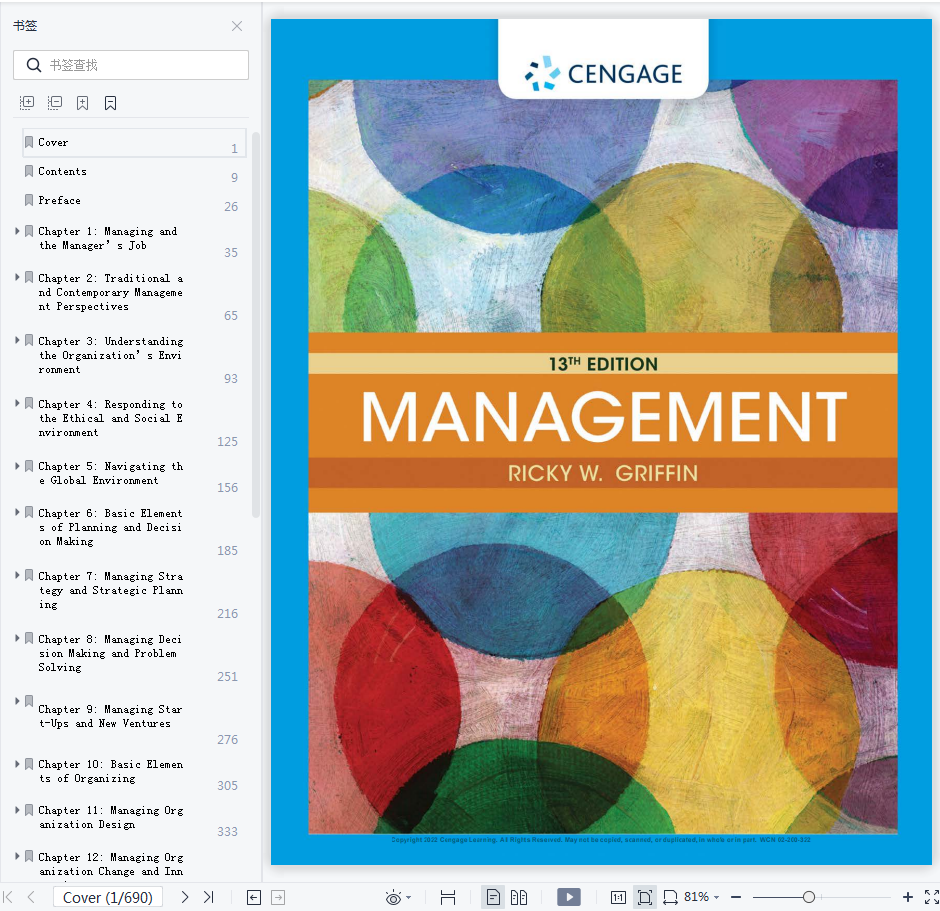Click the bookmark flag icon beside Cover
The width and height of the screenshot is (940, 911).
pyautogui.click(x=29, y=141)
